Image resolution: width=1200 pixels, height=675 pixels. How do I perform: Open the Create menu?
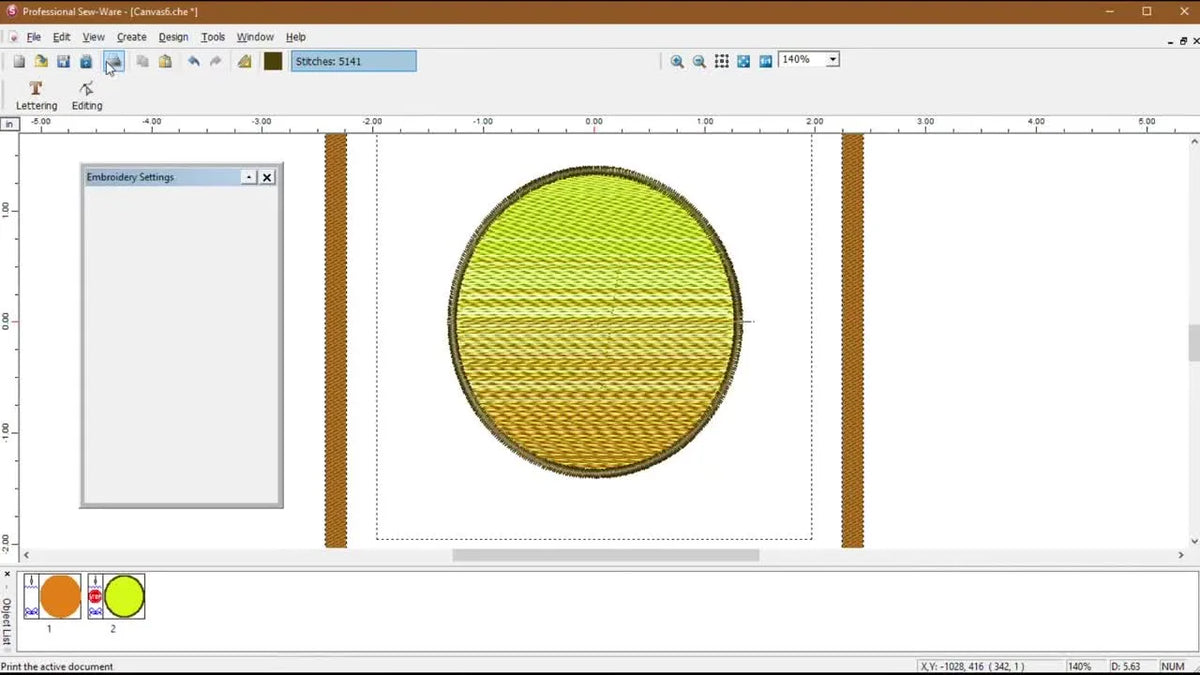(x=131, y=37)
